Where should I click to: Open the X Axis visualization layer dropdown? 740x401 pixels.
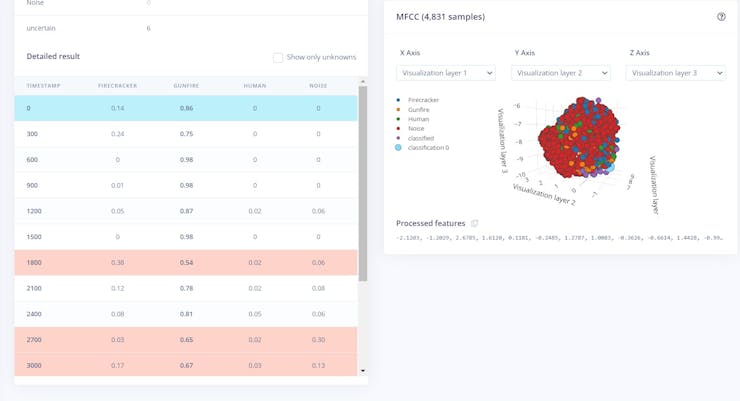click(x=446, y=73)
